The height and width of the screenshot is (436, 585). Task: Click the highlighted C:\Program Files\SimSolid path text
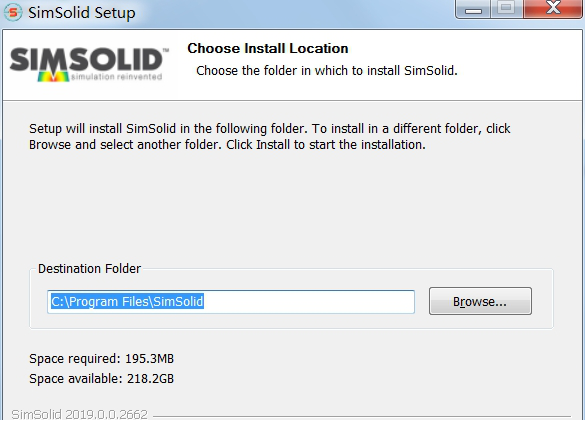[127, 301]
